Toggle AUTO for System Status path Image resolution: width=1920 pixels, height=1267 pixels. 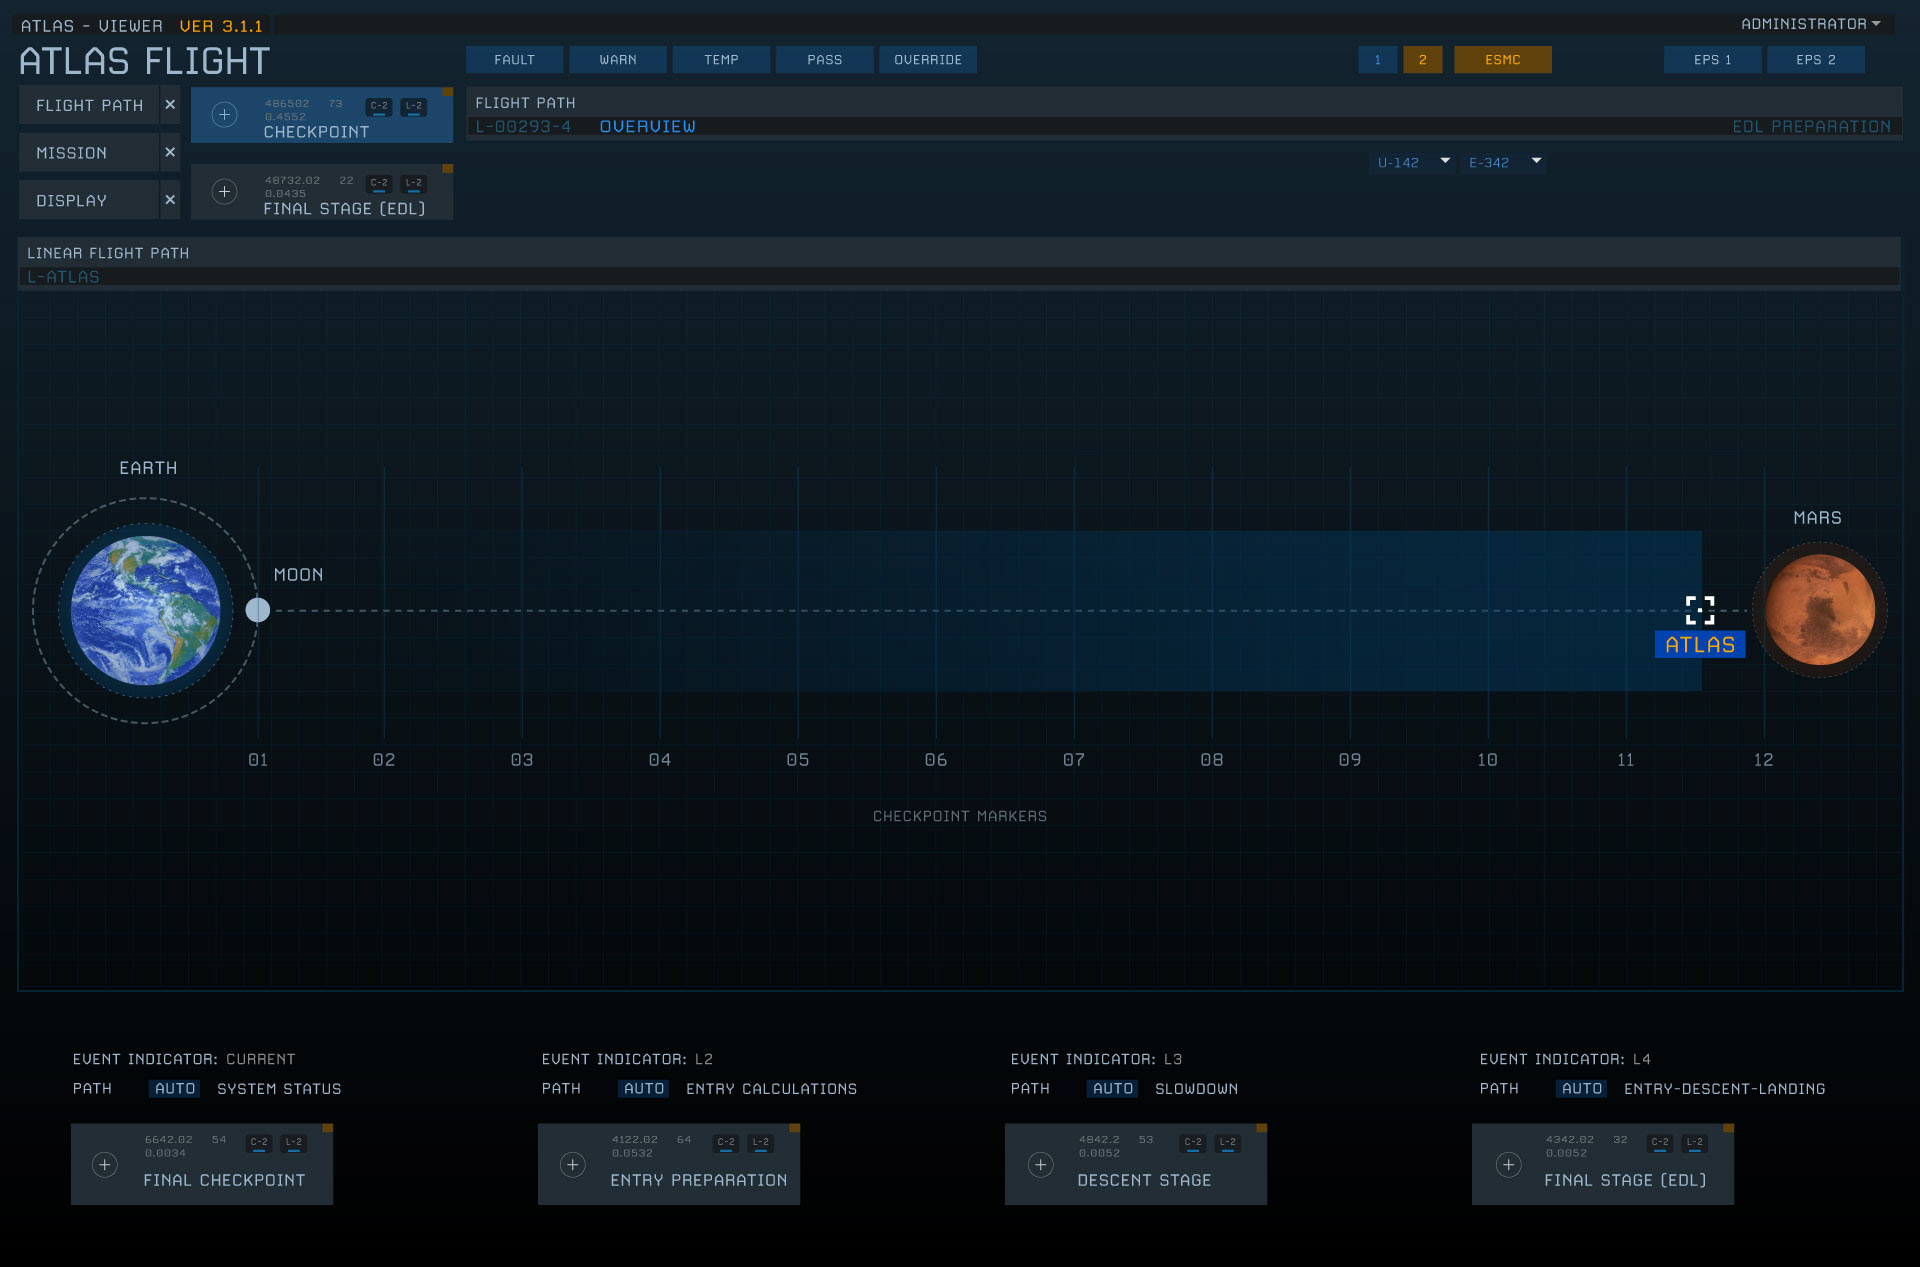pyautogui.click(x=175, y=1089)
